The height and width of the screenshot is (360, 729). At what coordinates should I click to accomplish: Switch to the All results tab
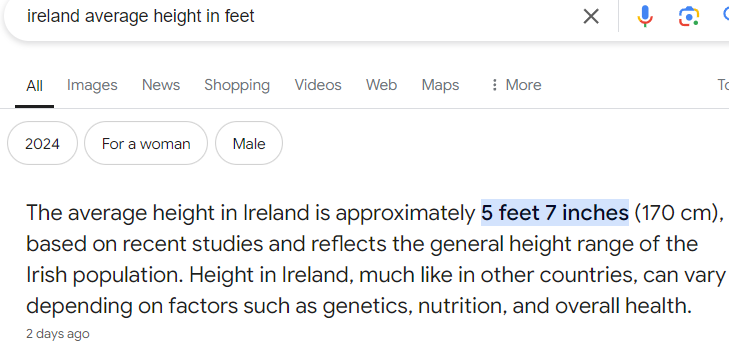click(x=34, y=86)
